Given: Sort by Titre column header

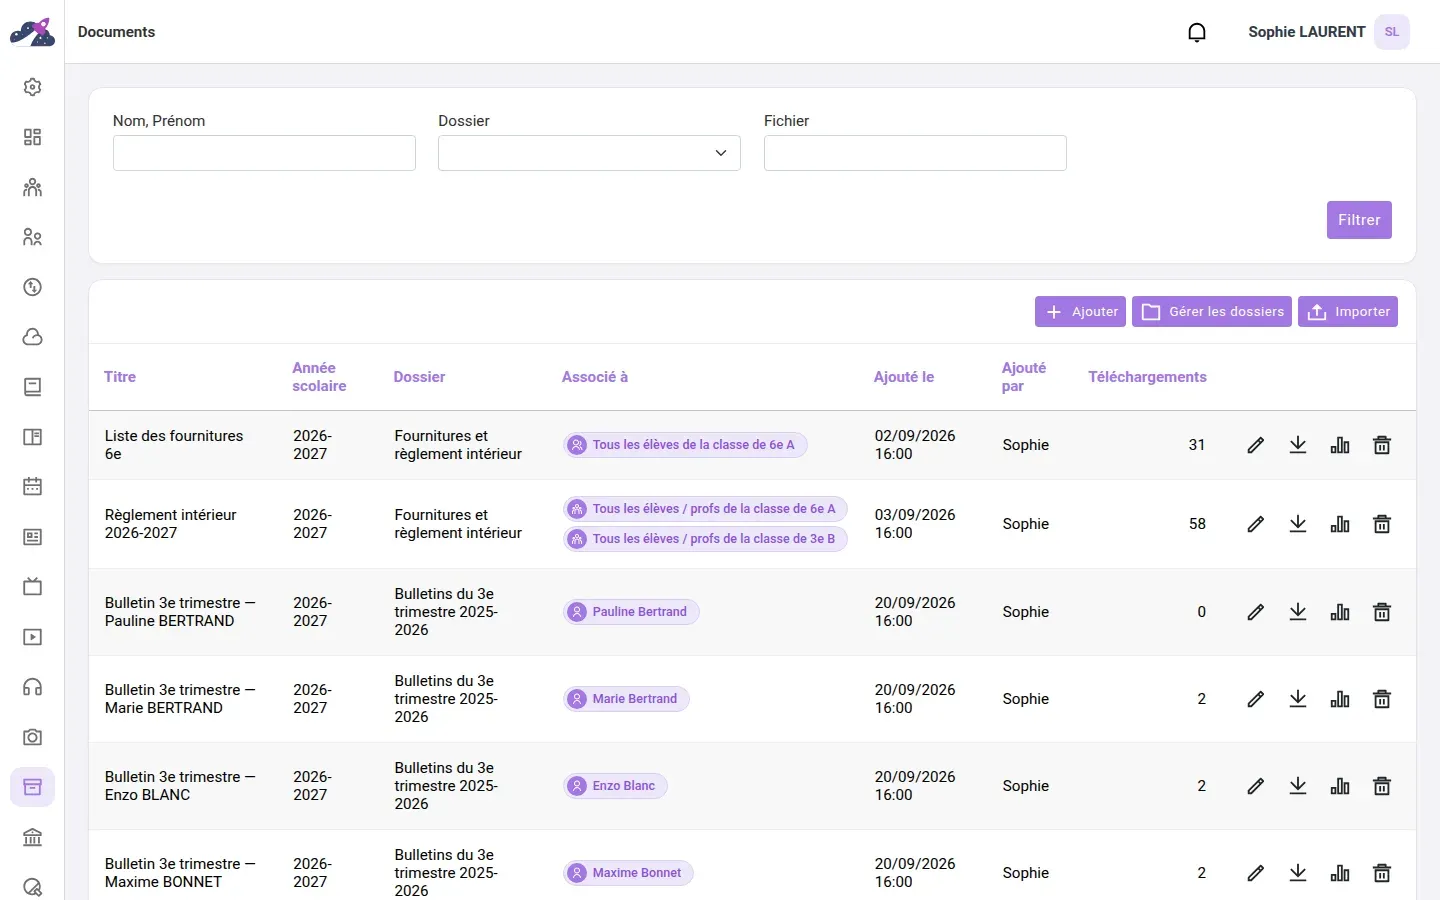Looking at the screenshot, I should [120, 377].
